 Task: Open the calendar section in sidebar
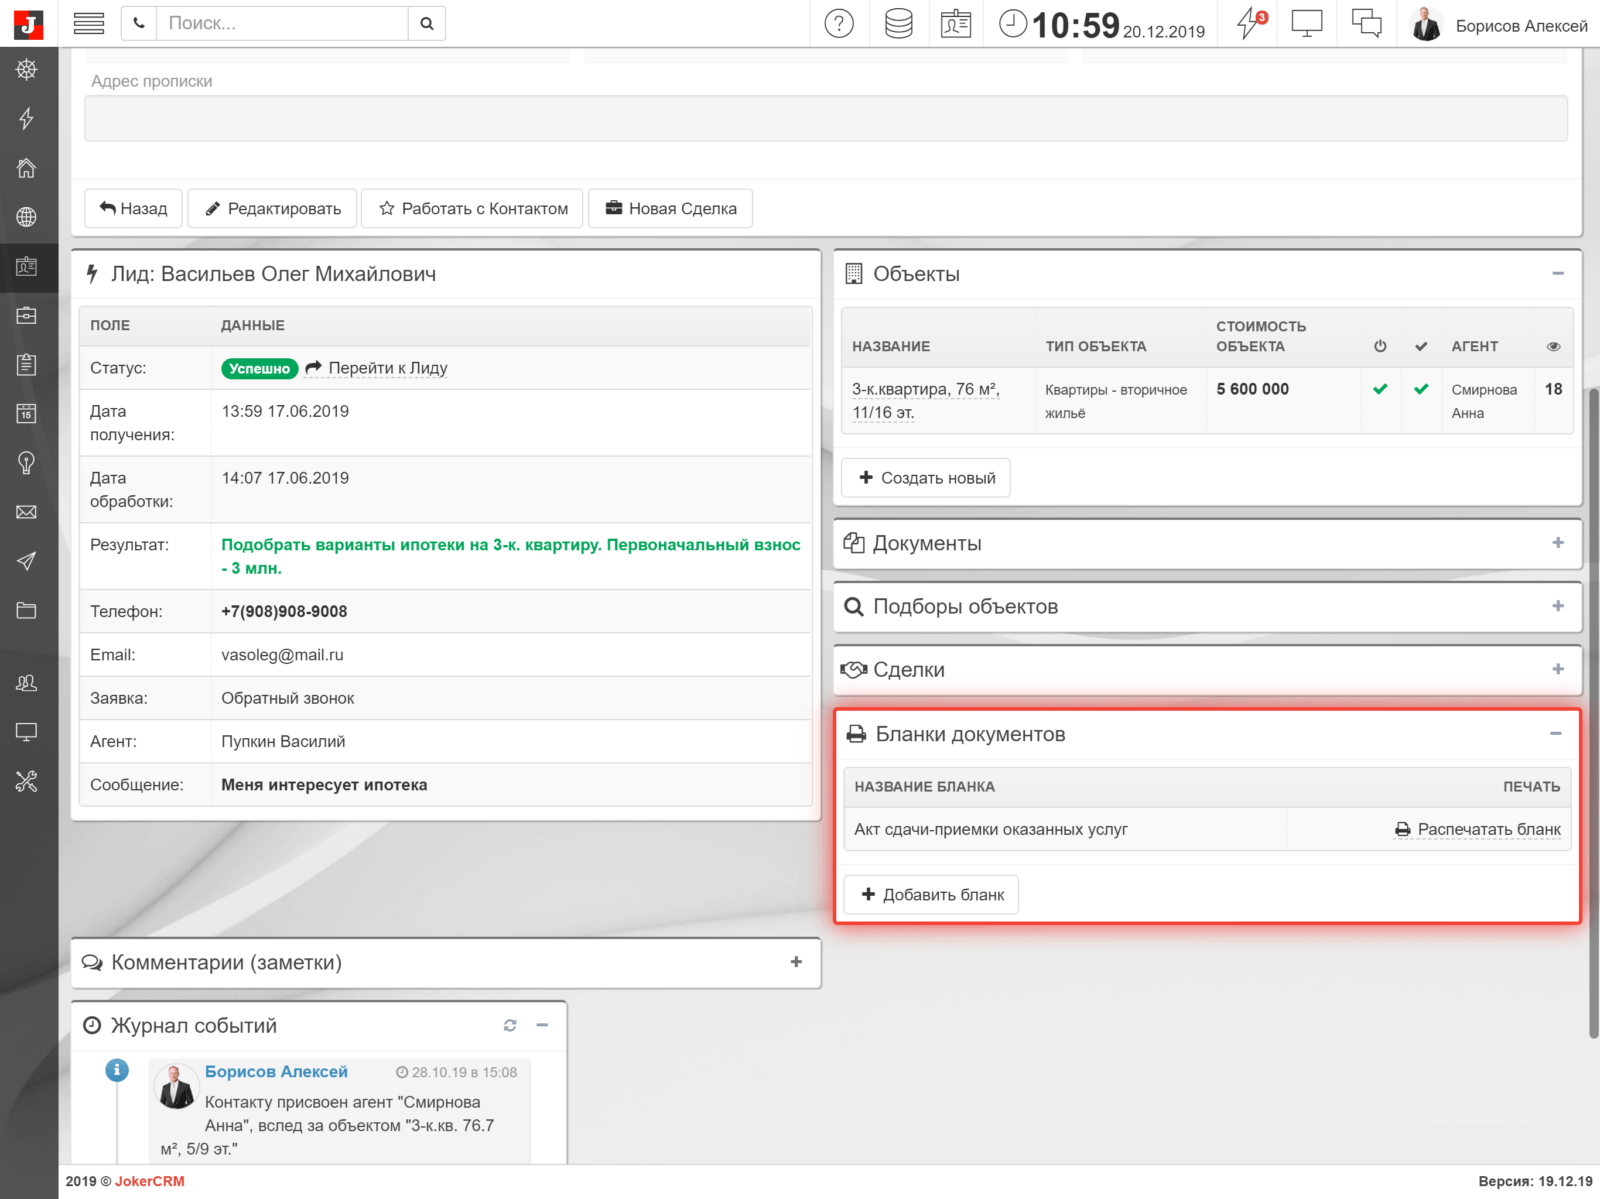pyautogui.click(x=27, y=415)
